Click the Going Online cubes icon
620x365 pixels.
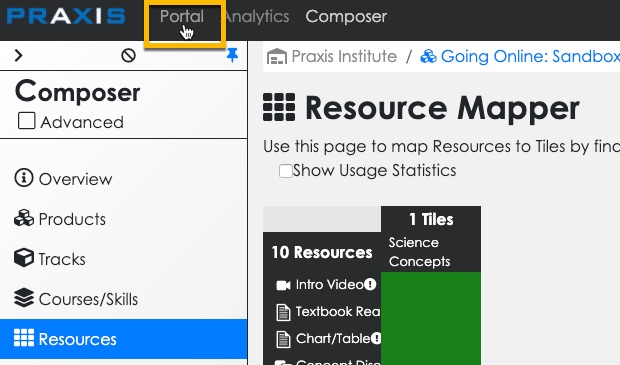(x=428, y=57)
